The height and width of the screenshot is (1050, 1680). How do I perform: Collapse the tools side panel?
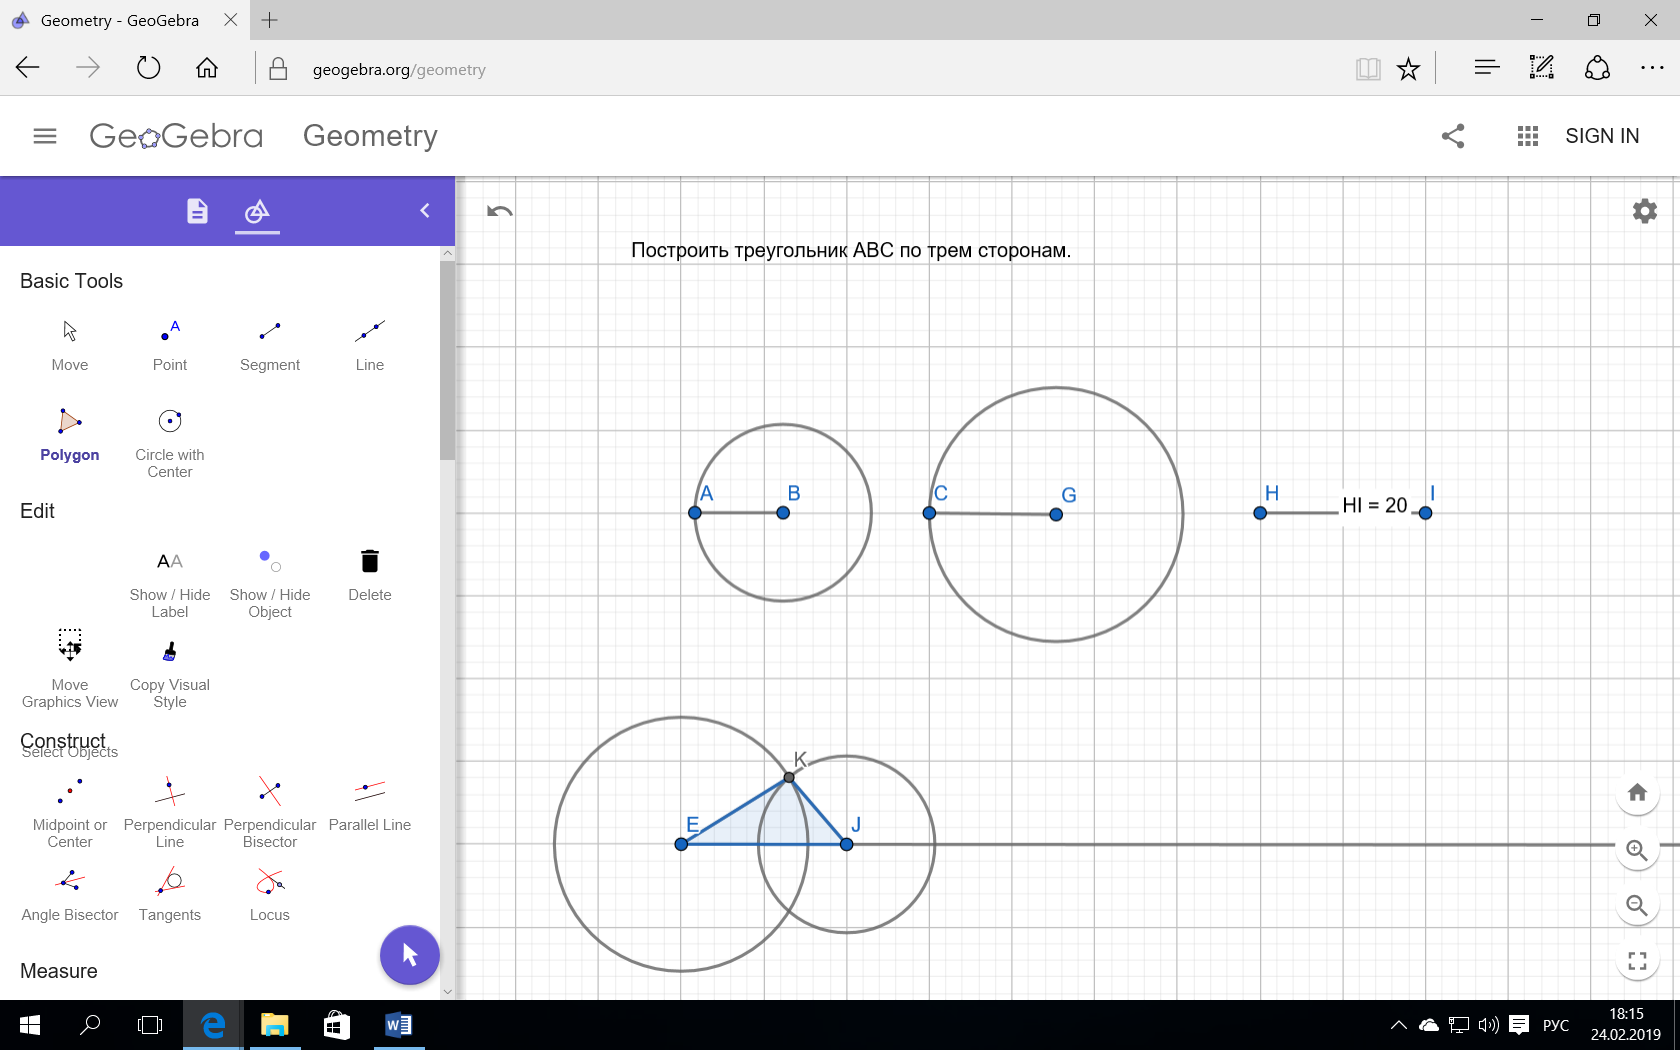pos(425,211)
